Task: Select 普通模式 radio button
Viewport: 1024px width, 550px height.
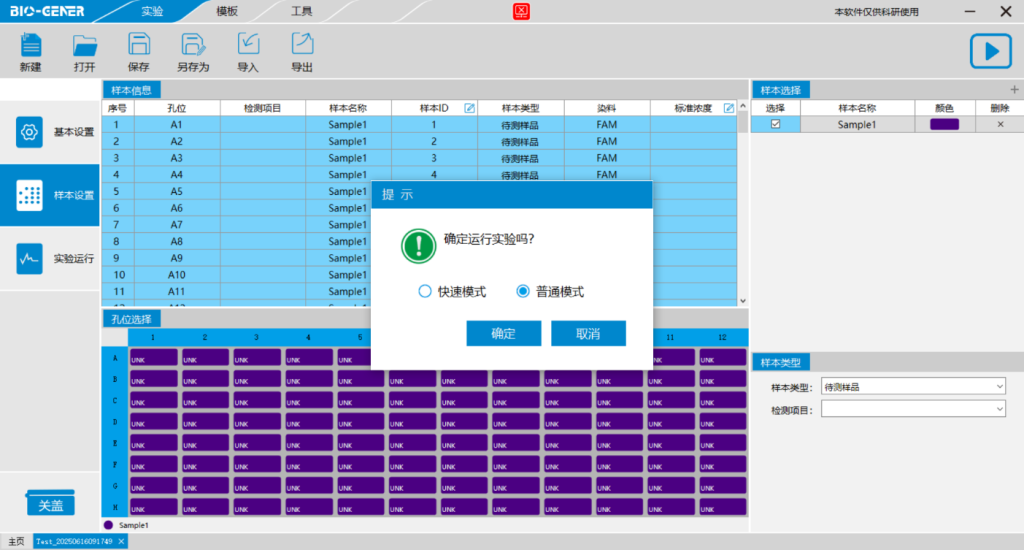Action: 522,291
